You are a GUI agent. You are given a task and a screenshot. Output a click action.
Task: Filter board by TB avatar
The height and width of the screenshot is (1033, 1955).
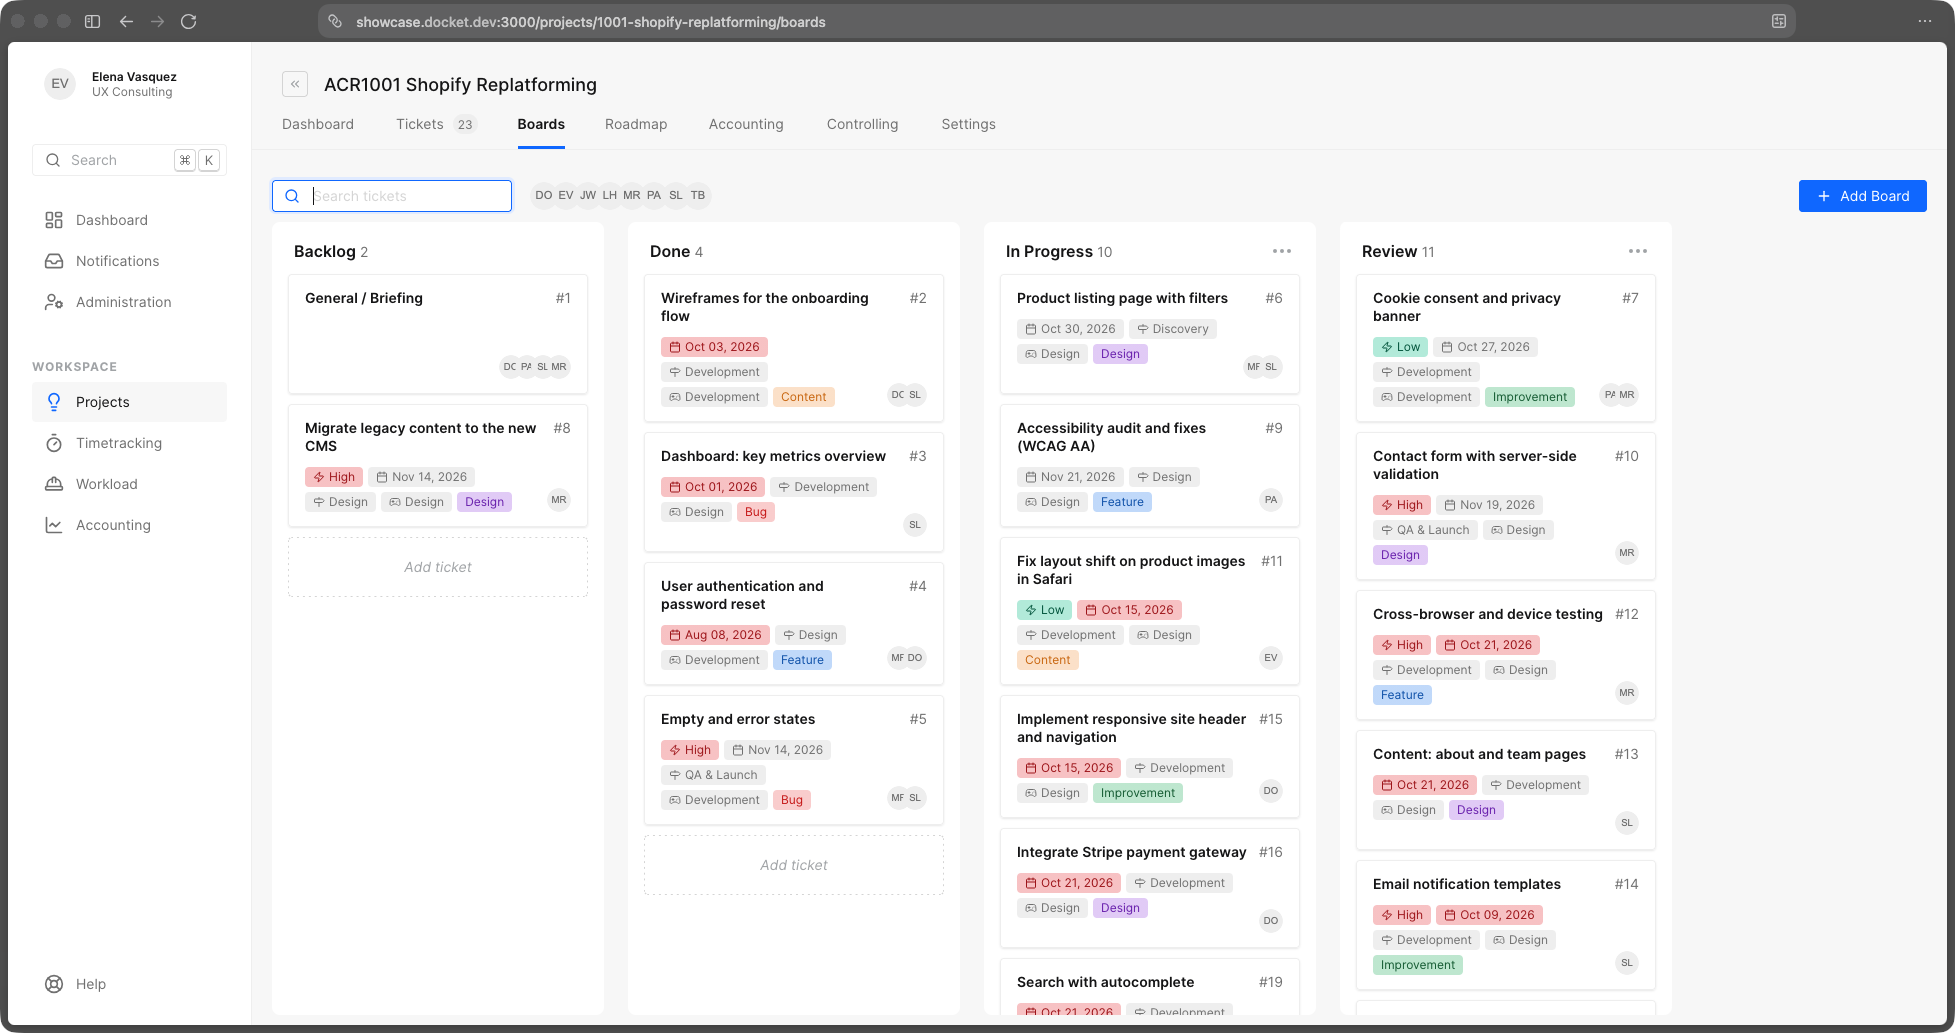click(698, 196)
